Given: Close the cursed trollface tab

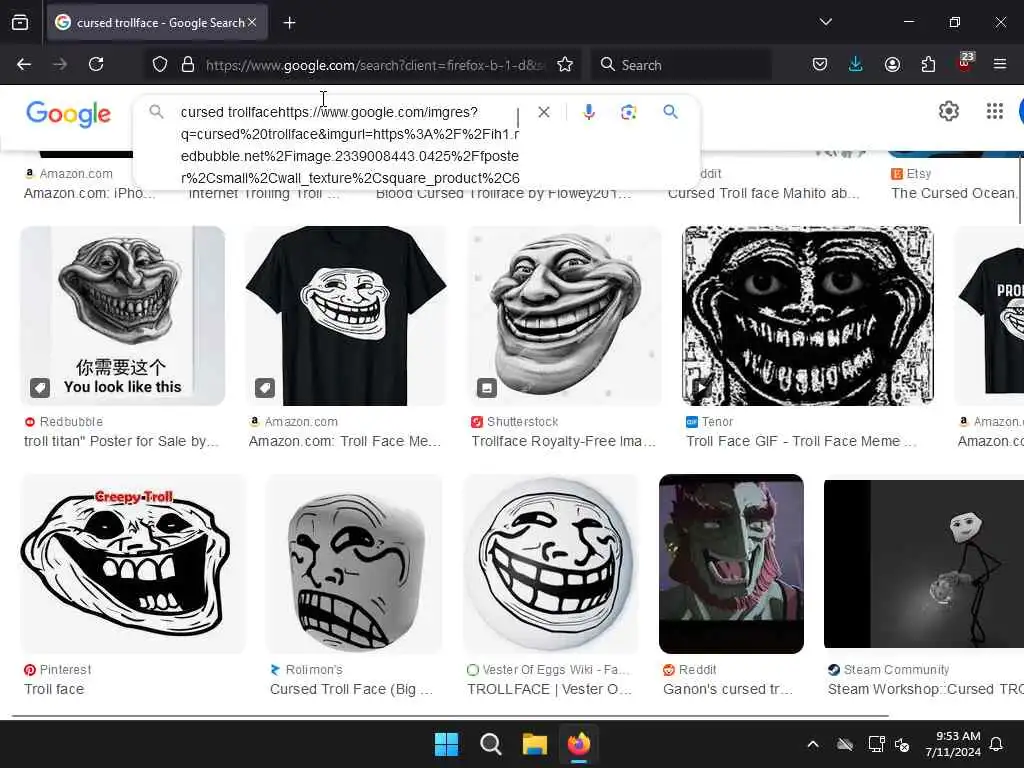Looking at the screenshot, I should pyautogui.click(x=252, y=22).
